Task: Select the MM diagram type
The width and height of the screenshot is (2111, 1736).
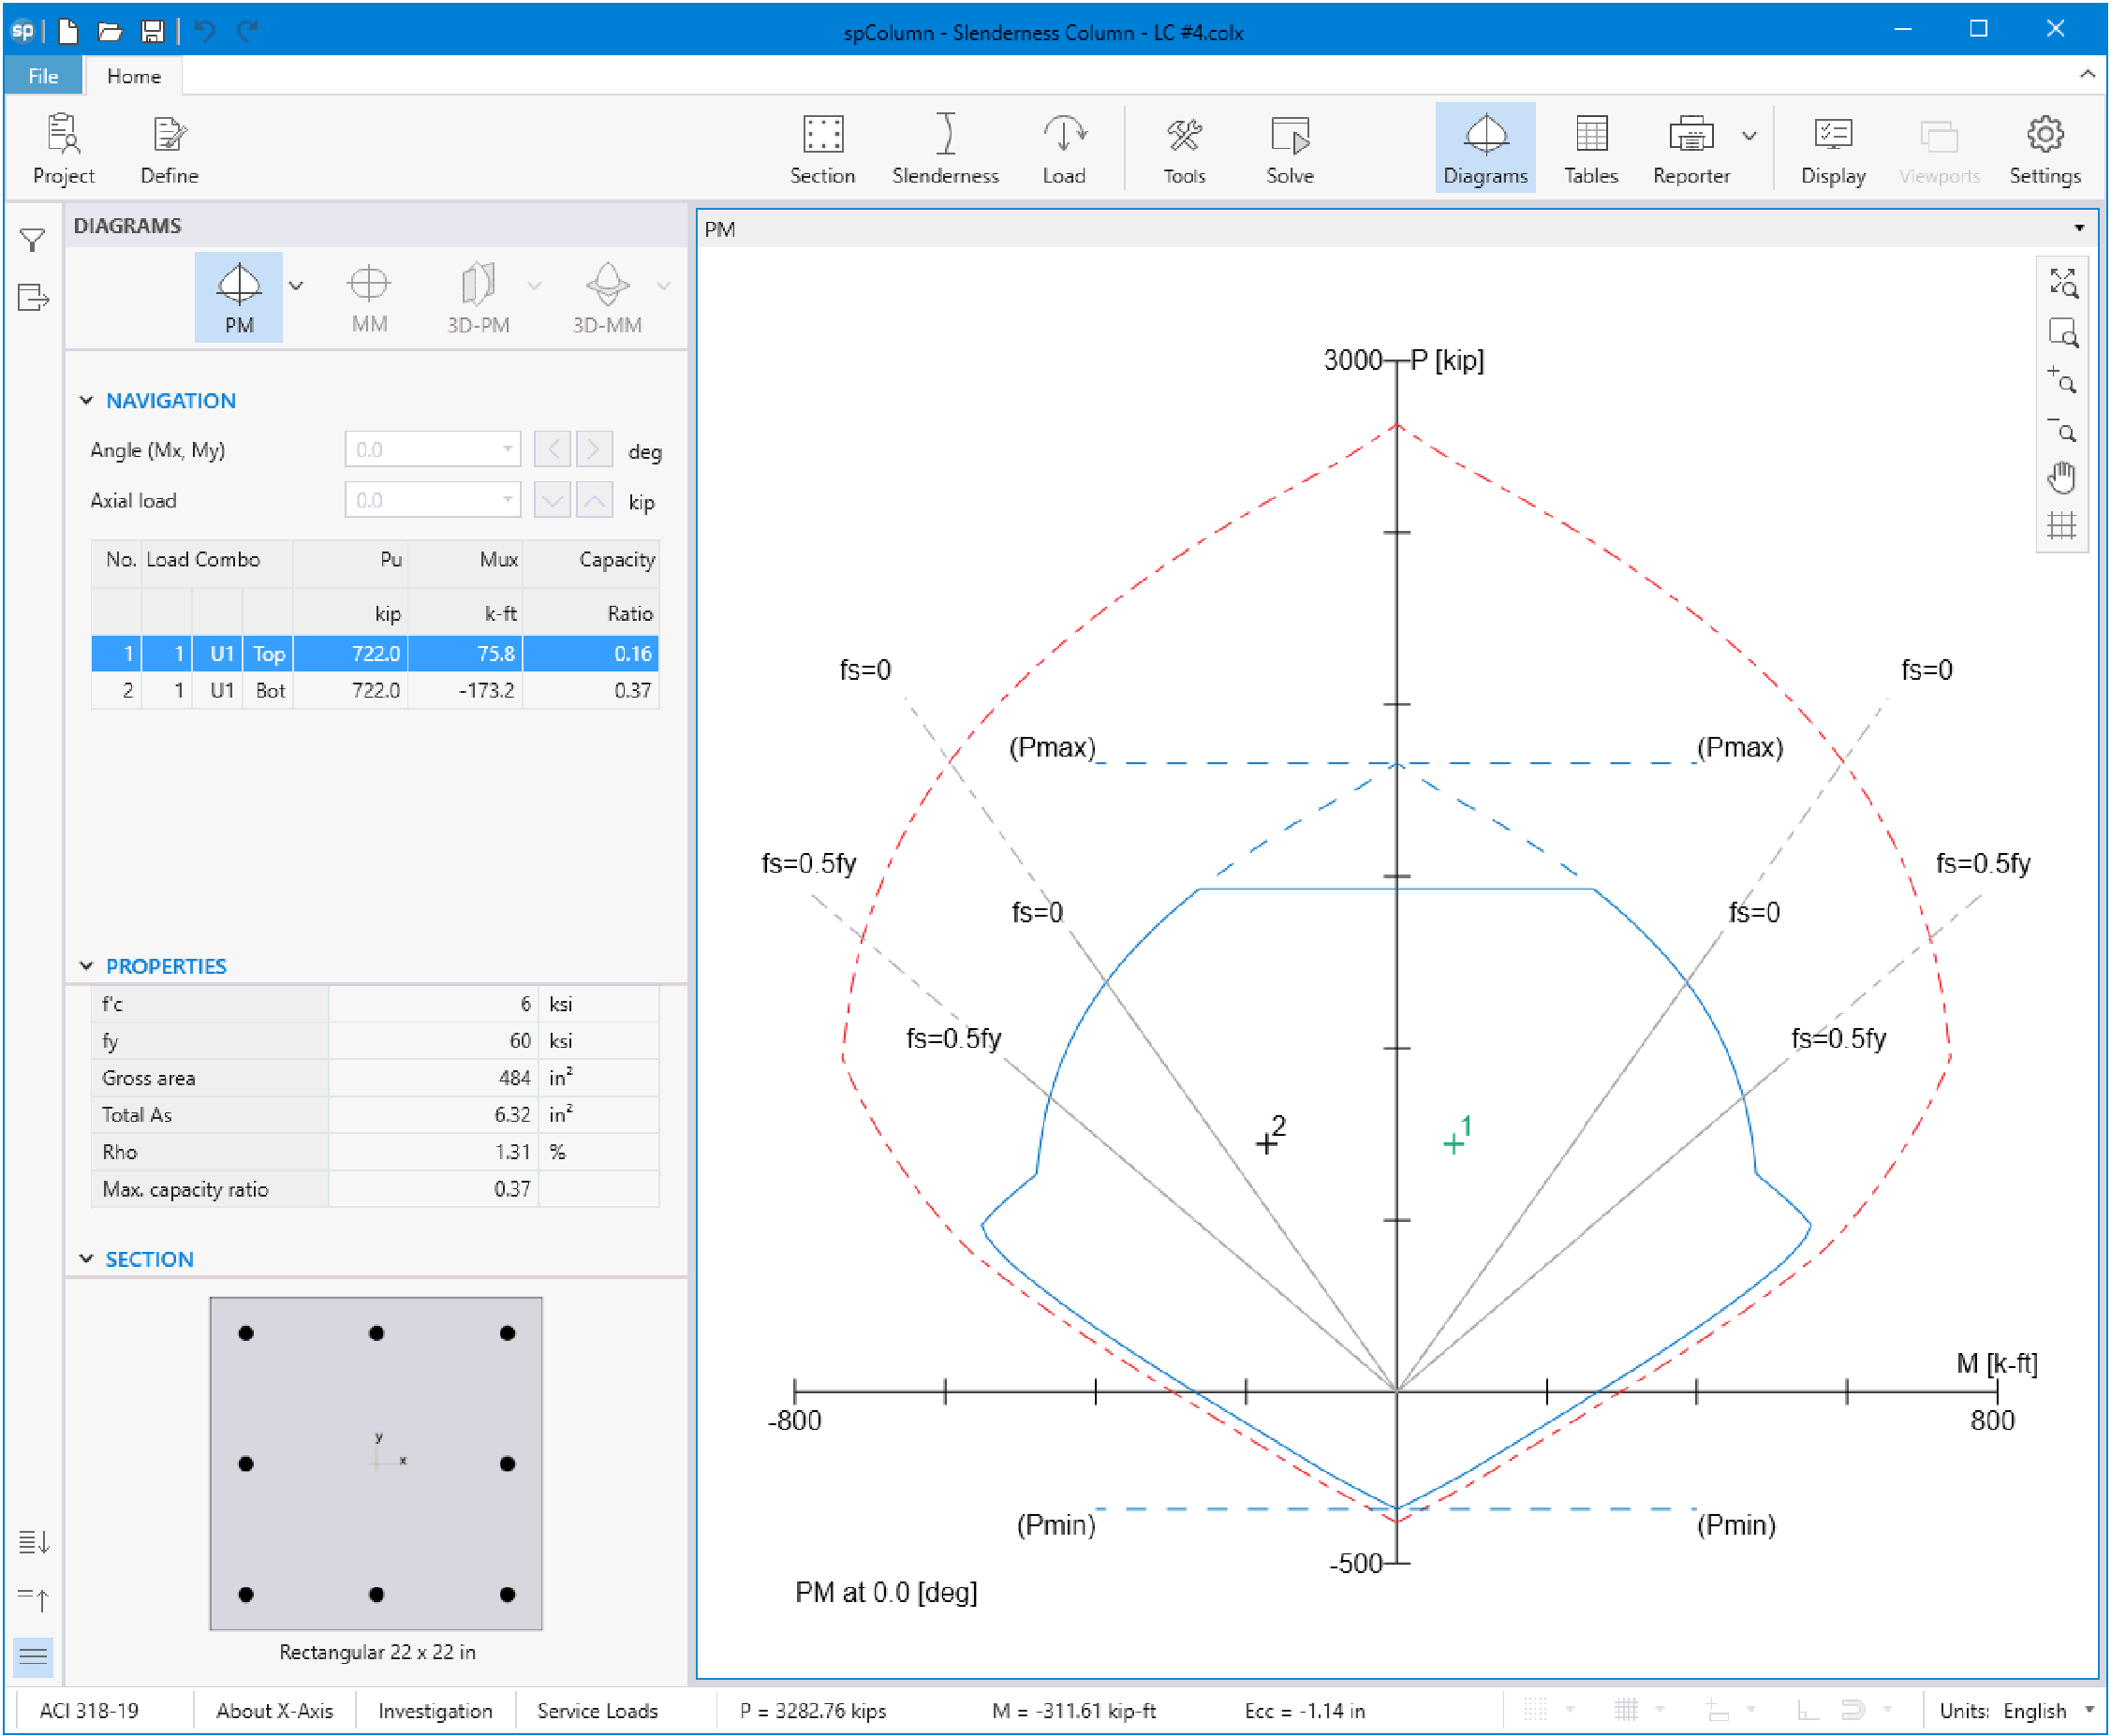Action: tap(369, 297)
